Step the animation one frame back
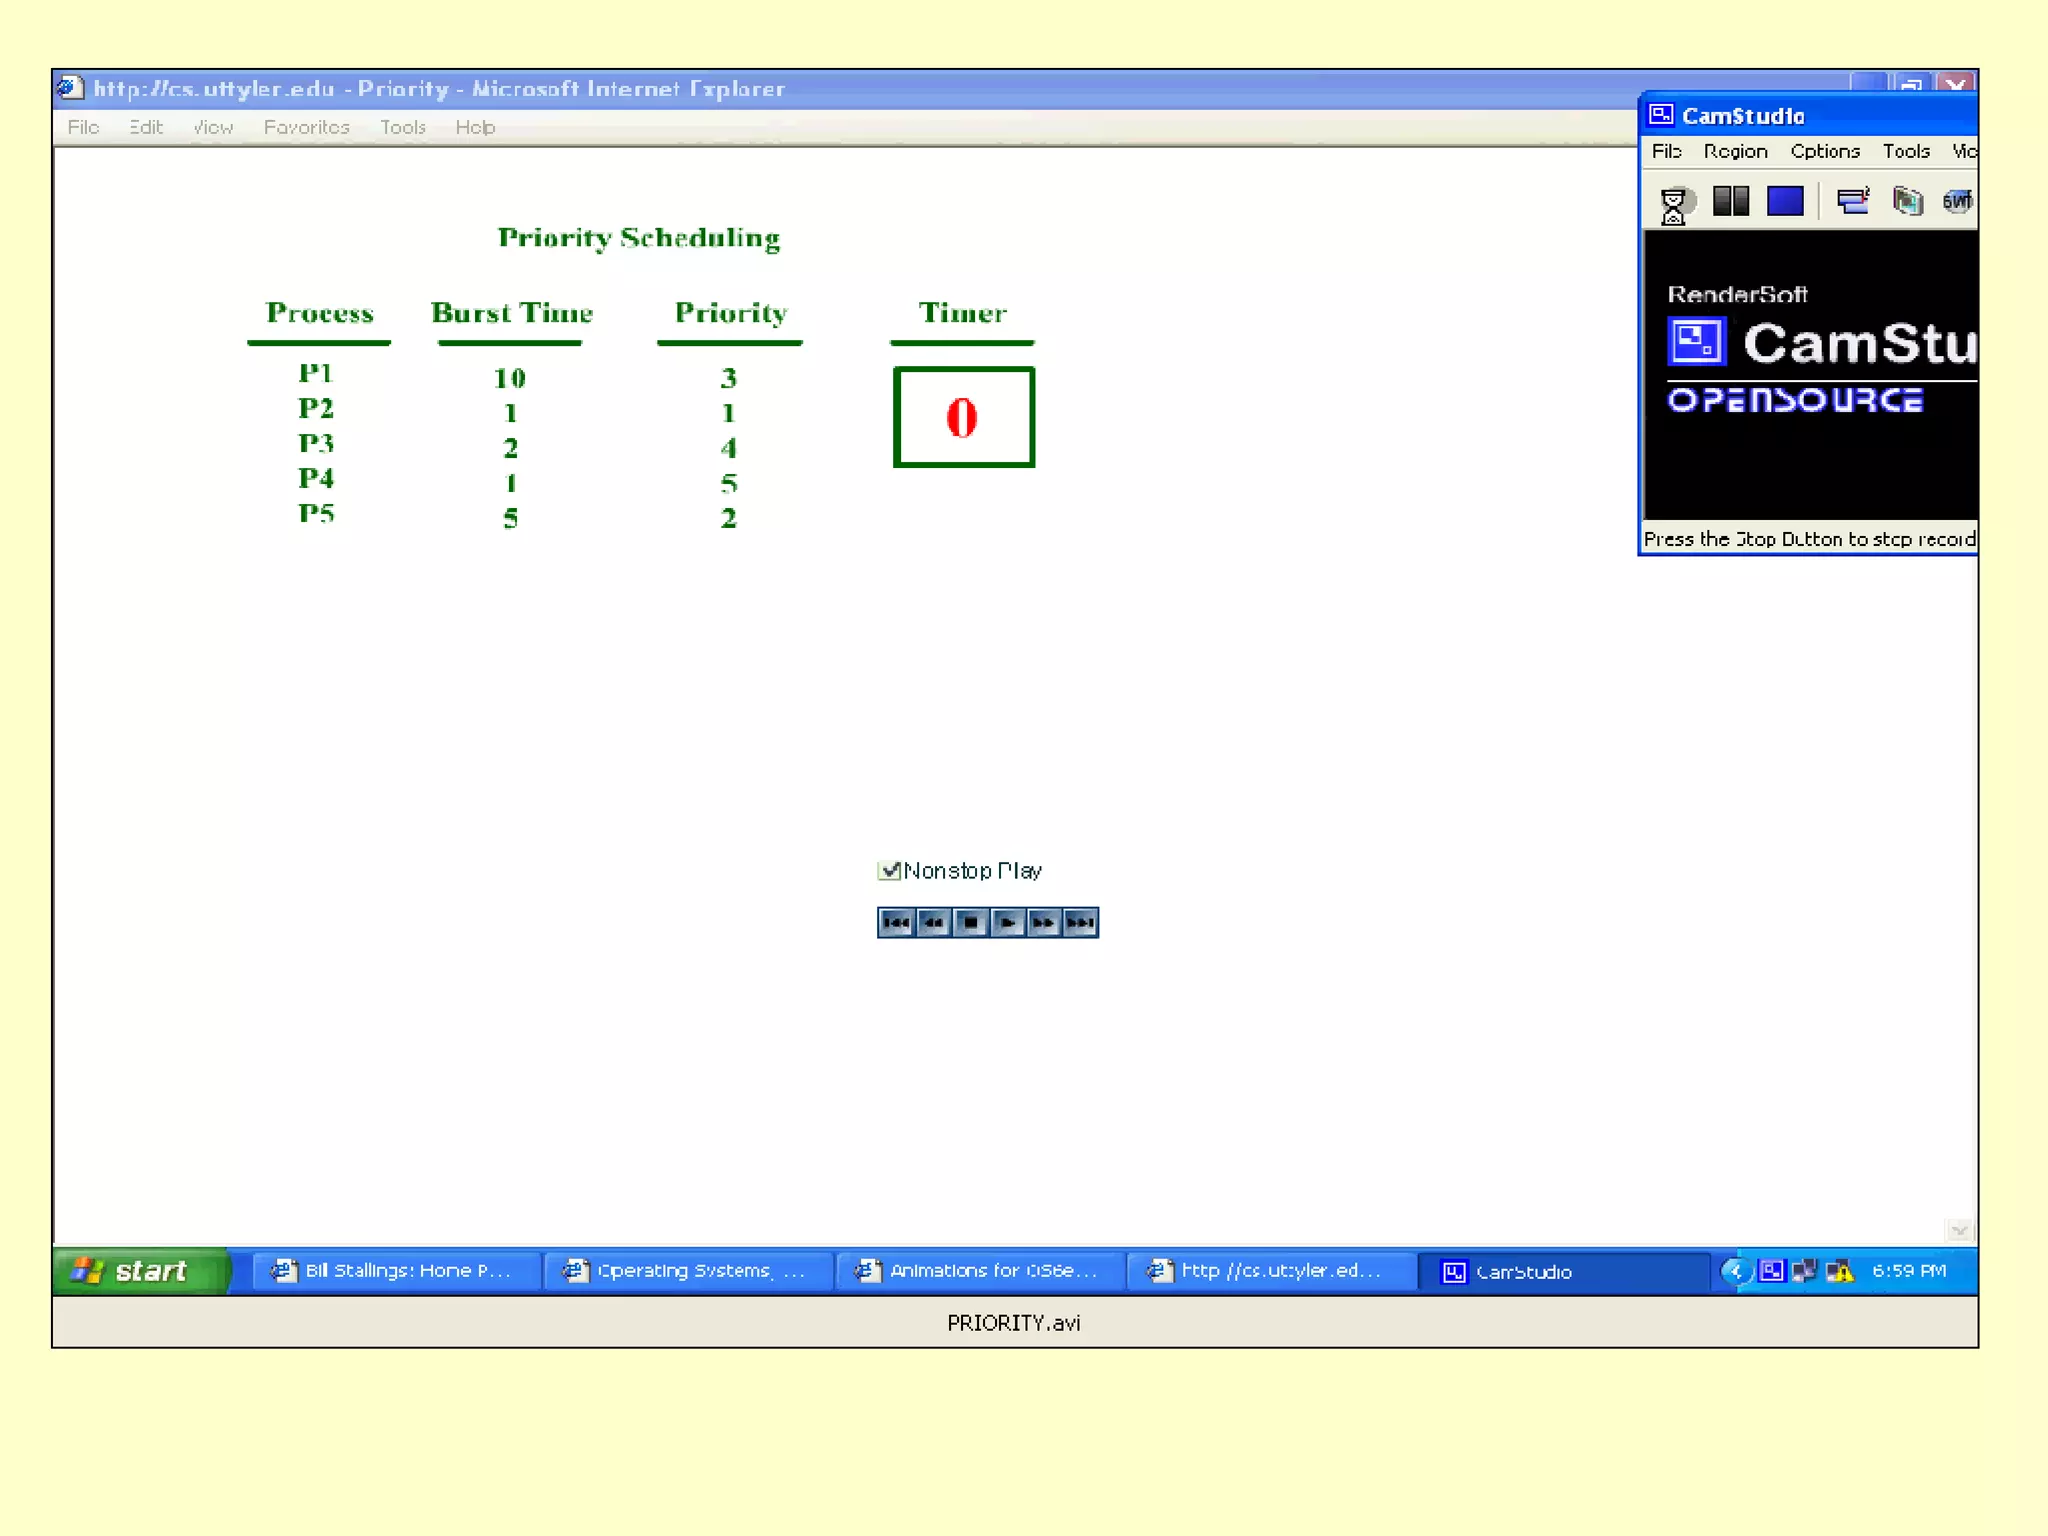This screenshot has height=1536, width=2048. [933, 922]
